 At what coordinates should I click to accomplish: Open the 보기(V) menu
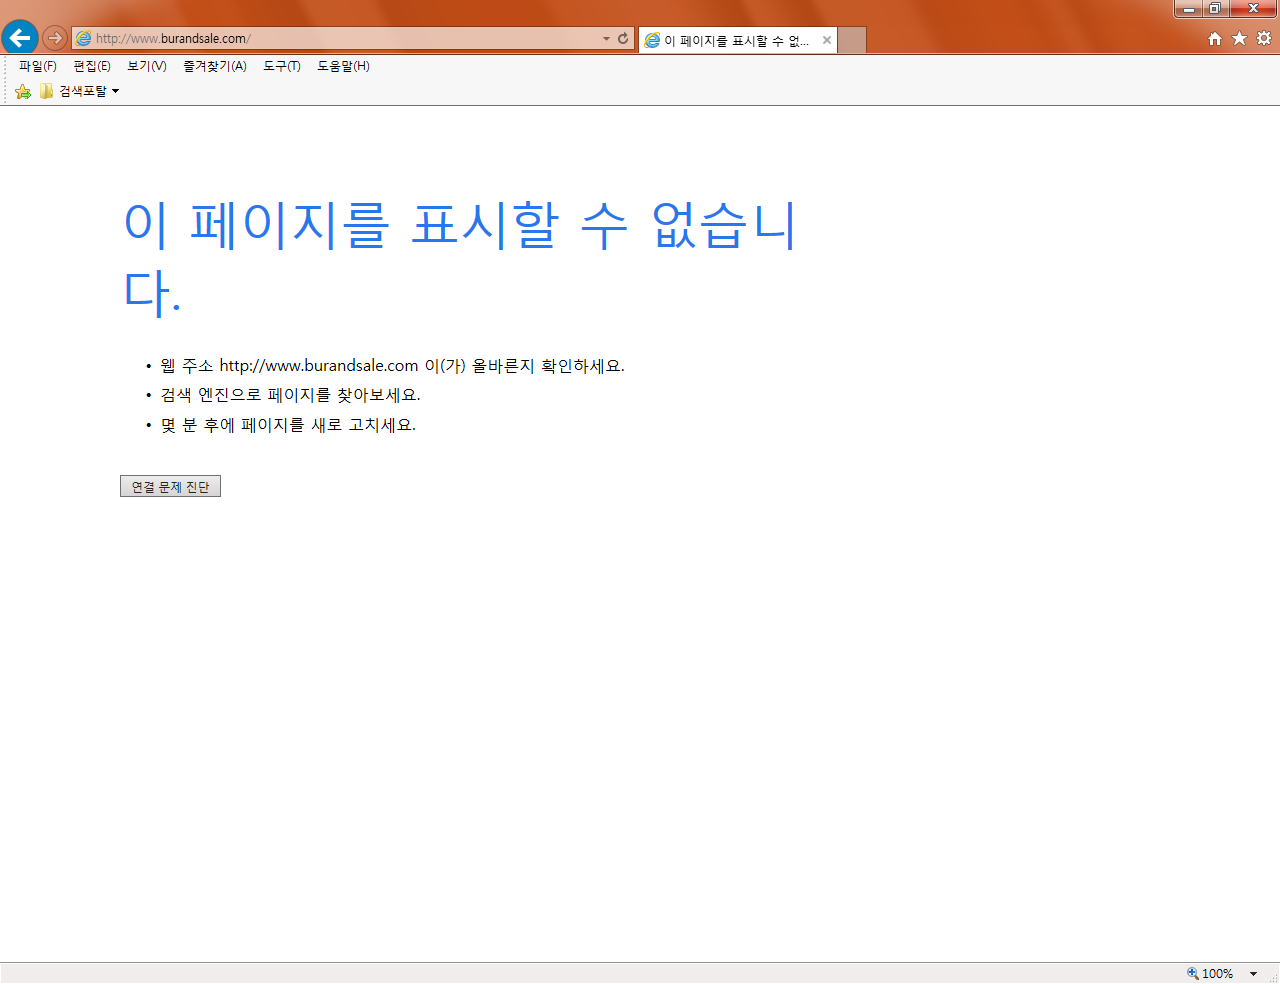(x=147, y=66)
